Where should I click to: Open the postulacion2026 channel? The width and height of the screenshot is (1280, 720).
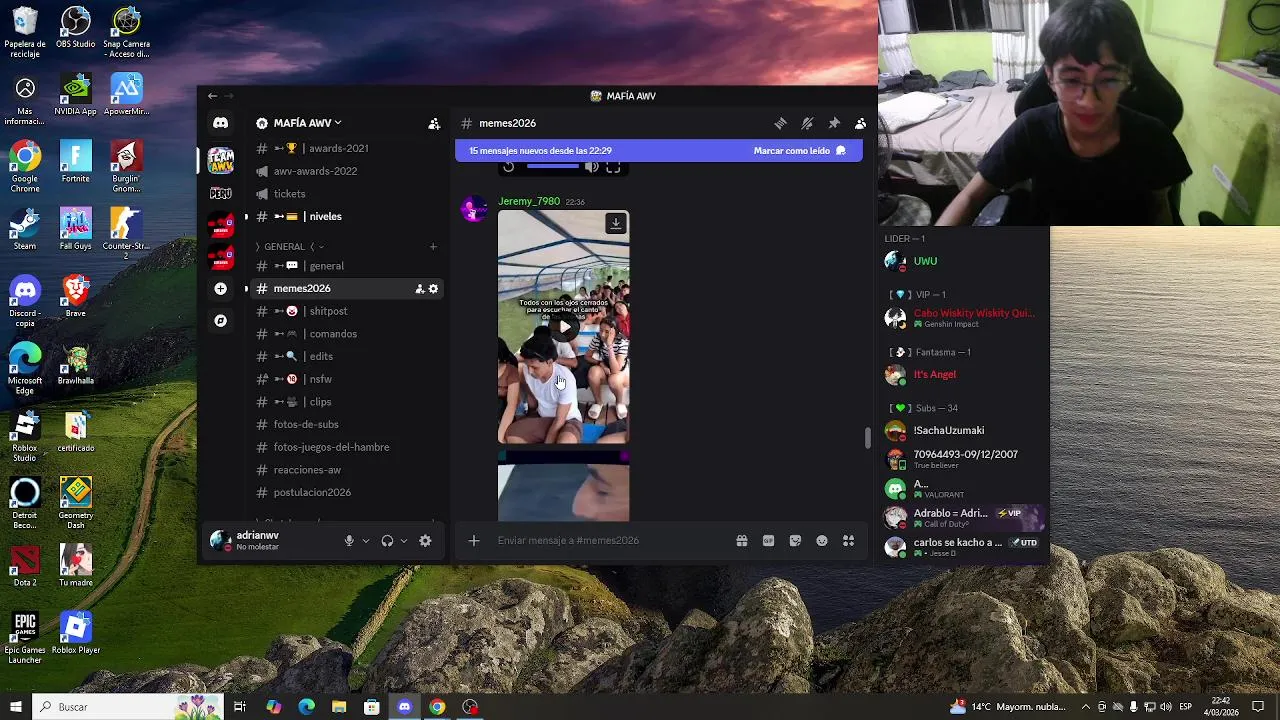(x=345, y=492)
